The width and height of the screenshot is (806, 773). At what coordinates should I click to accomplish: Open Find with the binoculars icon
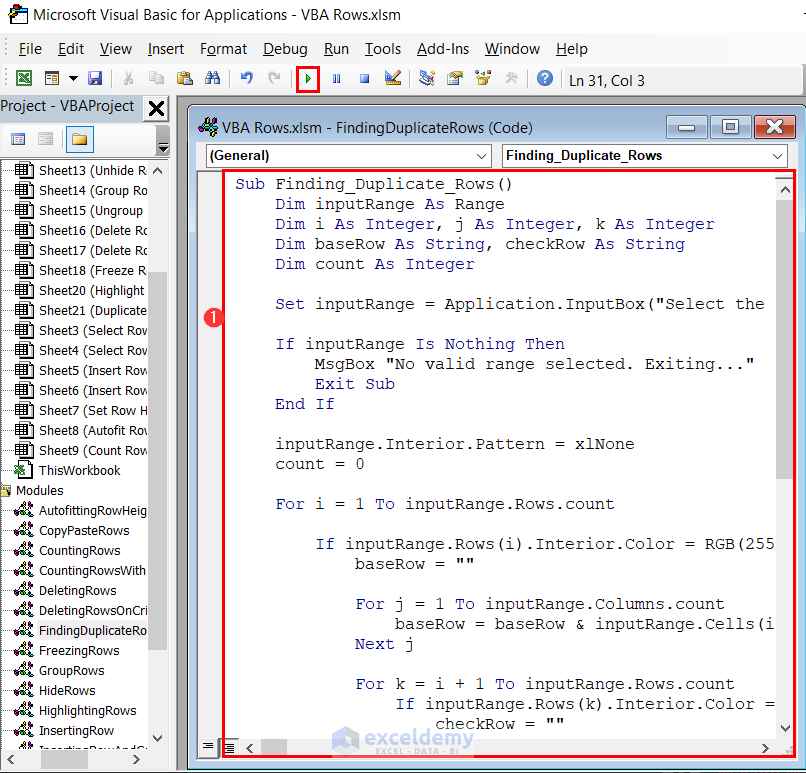[x=212, y=78]
